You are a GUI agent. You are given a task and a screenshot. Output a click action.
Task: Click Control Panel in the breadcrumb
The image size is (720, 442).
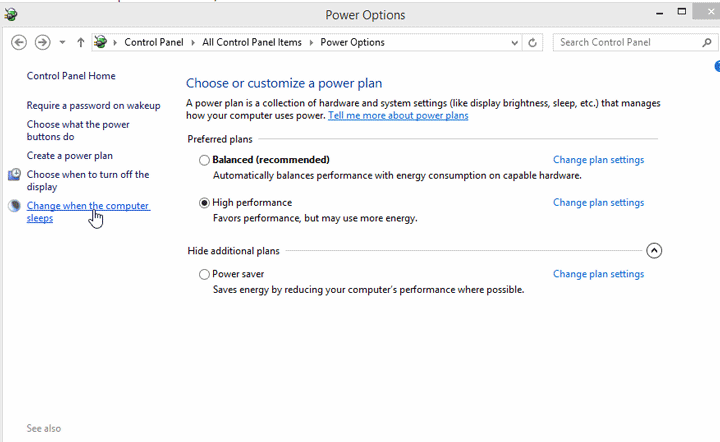click(x=156, y=43)
